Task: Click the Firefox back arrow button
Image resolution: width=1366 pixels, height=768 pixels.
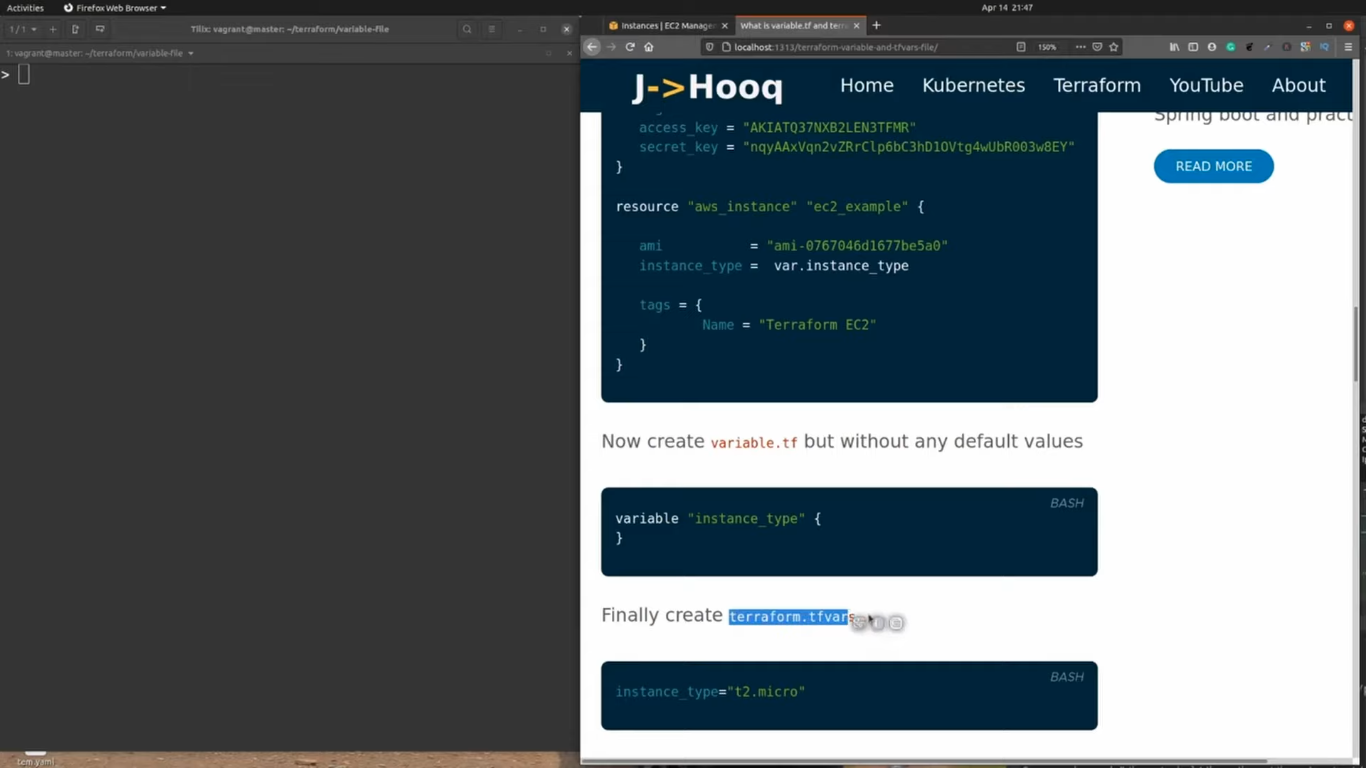Action: click(x=592, y=47)
